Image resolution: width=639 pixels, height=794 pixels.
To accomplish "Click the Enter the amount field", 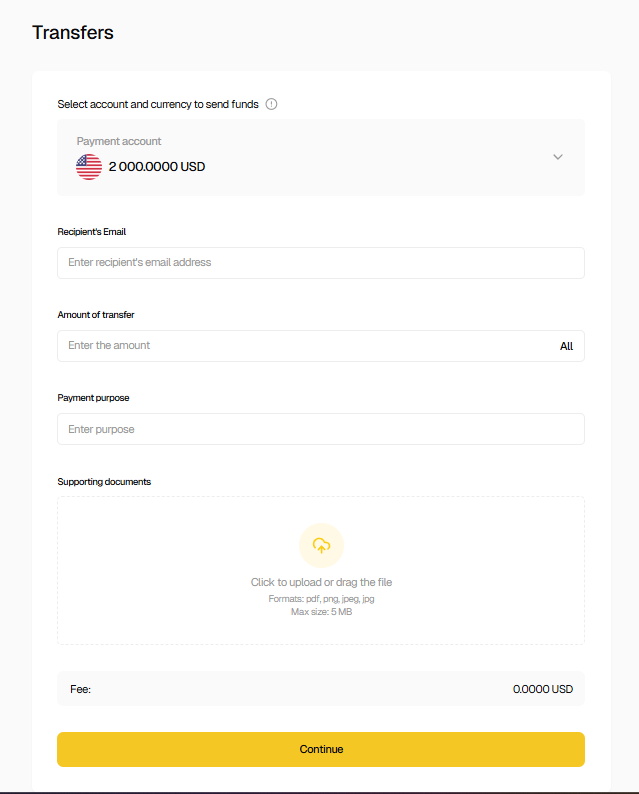I will (300, 346).
